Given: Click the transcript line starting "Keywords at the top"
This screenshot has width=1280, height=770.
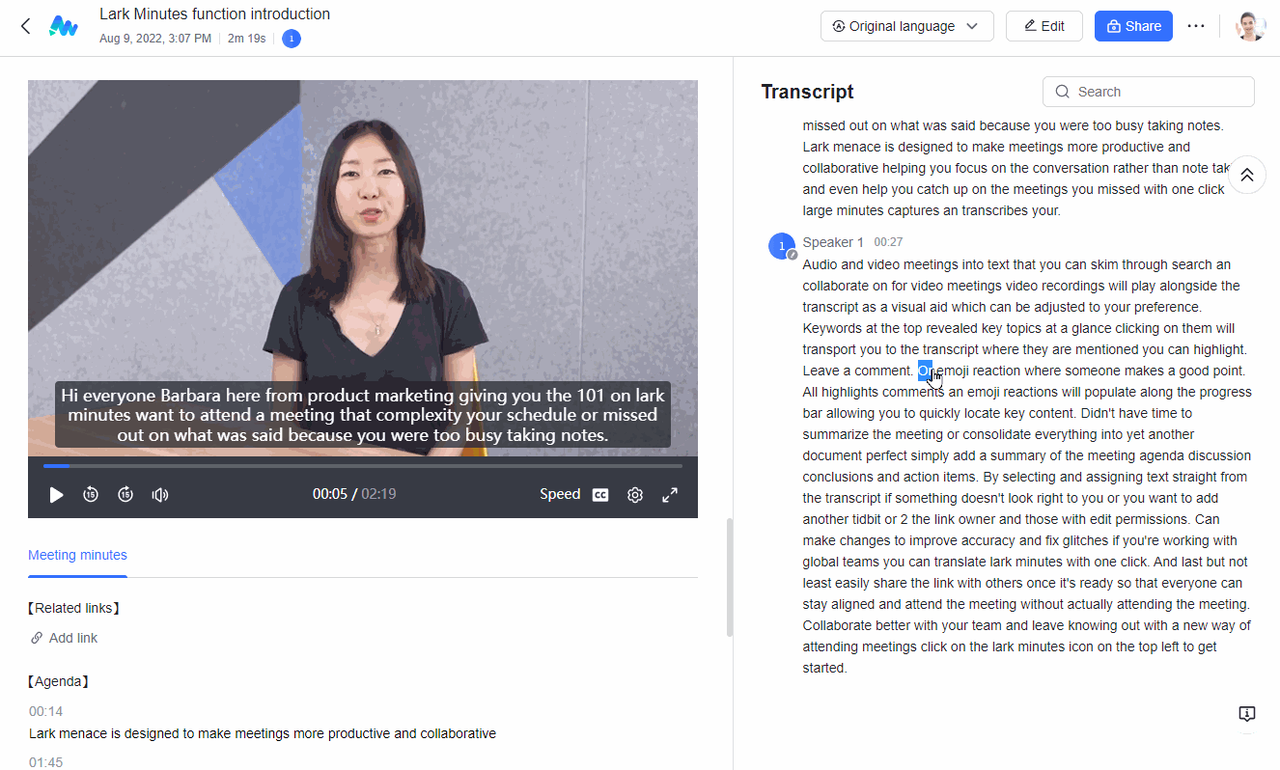Looking at the screenshot, I should [1019, 328].
